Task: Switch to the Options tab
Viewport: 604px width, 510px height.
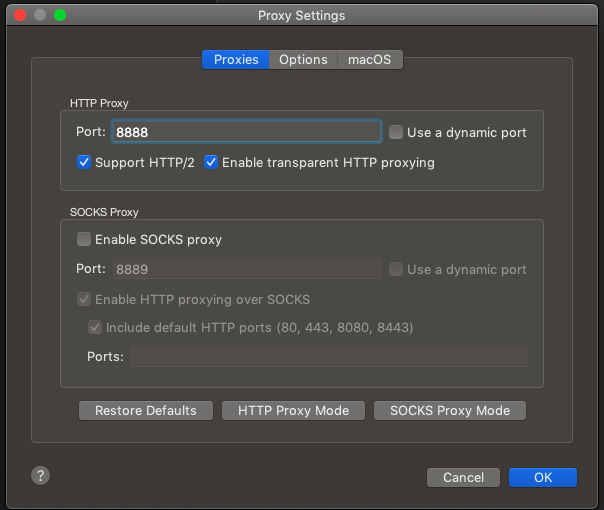Action: click(303, 60)
